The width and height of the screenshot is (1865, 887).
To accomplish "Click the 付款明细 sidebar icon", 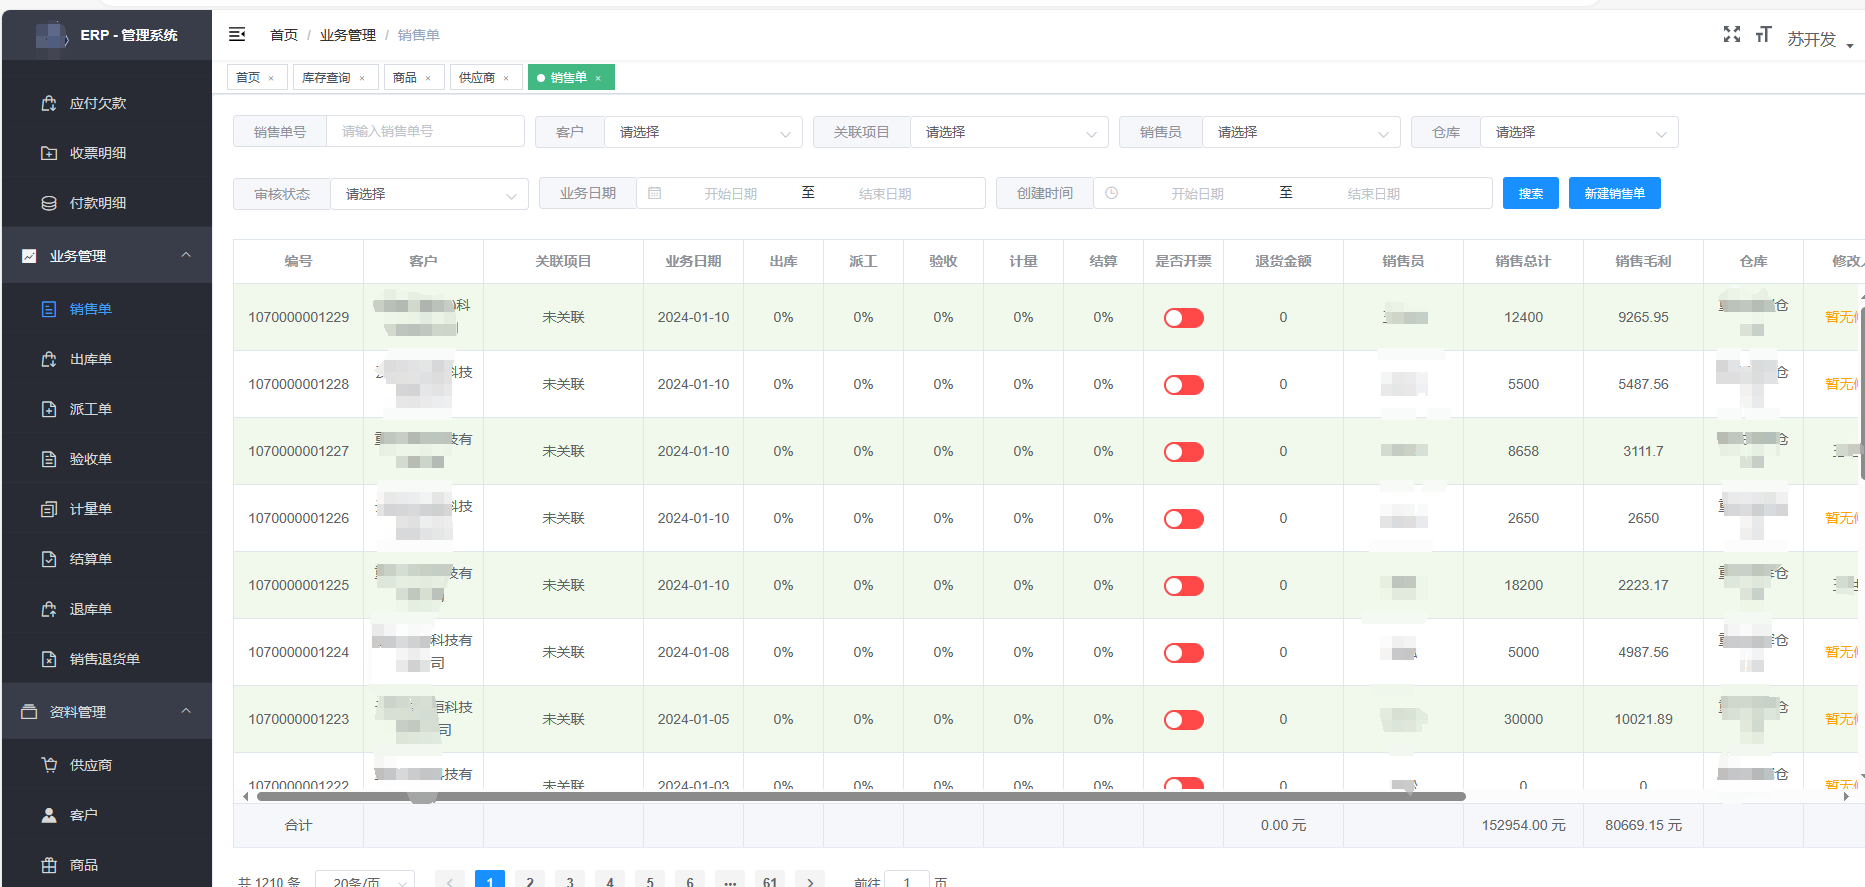I will (x=49, y=203).
